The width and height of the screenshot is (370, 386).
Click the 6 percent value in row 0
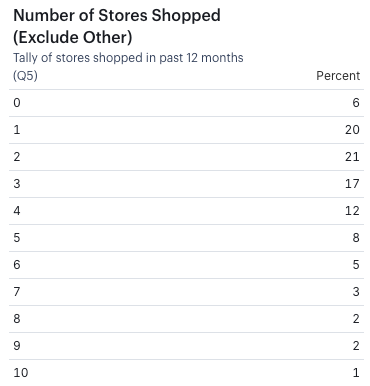click(x=356, y=103)
